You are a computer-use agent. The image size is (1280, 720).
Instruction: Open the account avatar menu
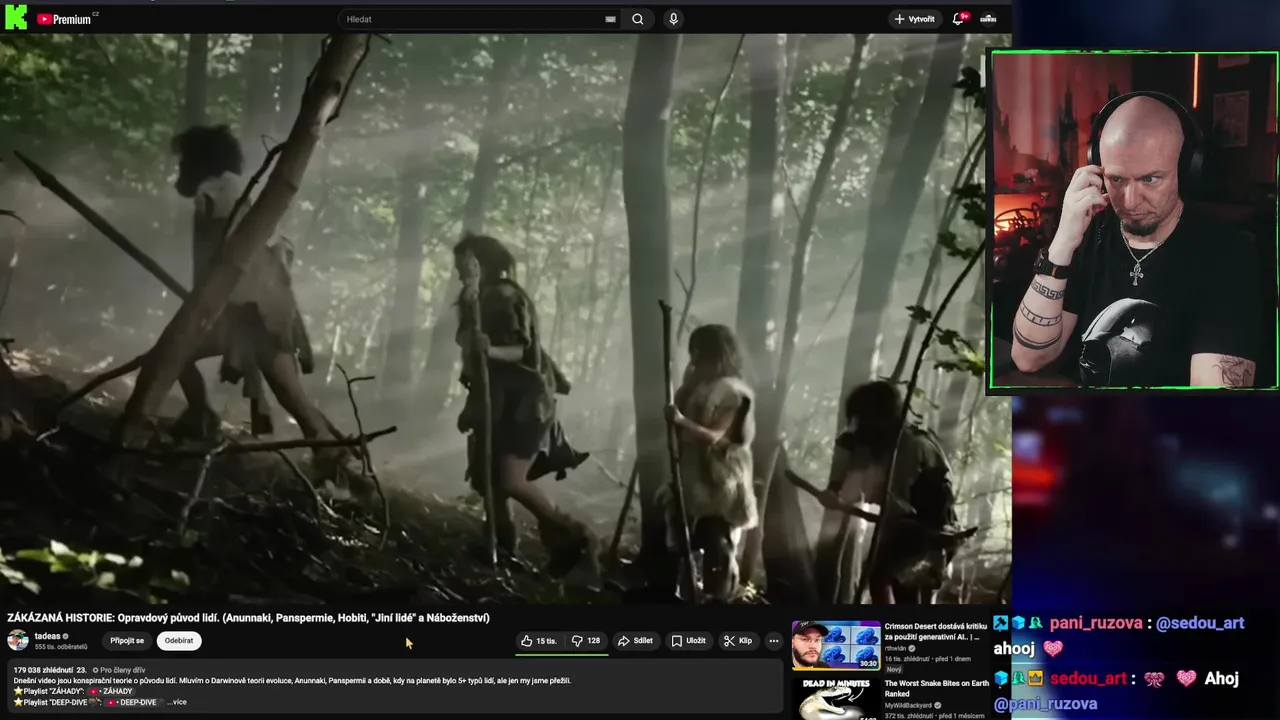(x=988, y=19)
